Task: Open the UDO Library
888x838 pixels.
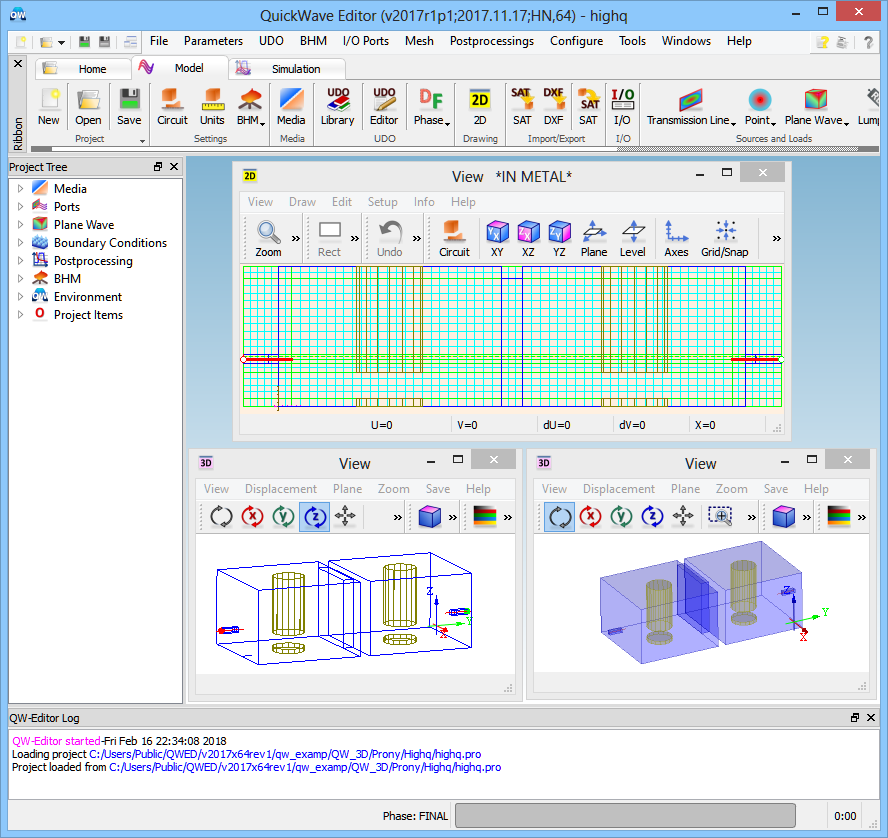Action: point(337,106)
